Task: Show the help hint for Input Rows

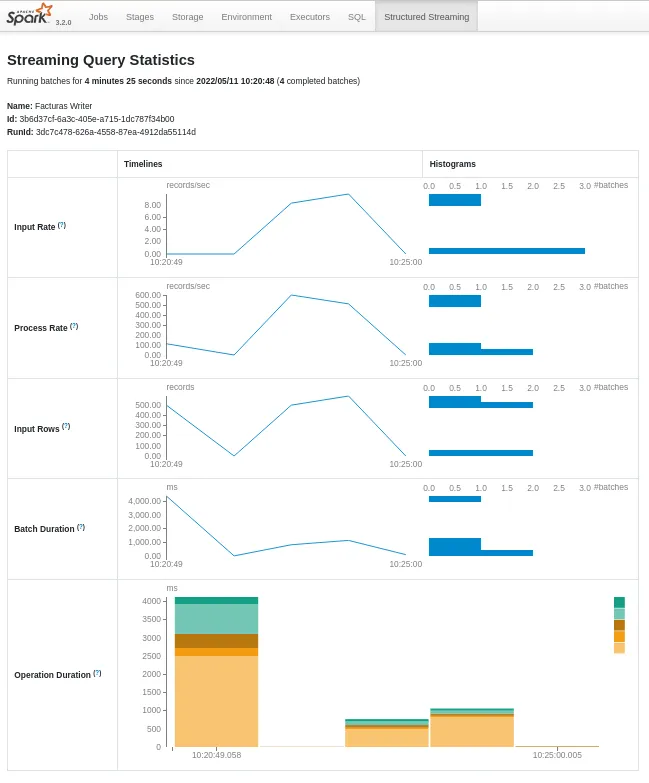Action: point(66,426)
